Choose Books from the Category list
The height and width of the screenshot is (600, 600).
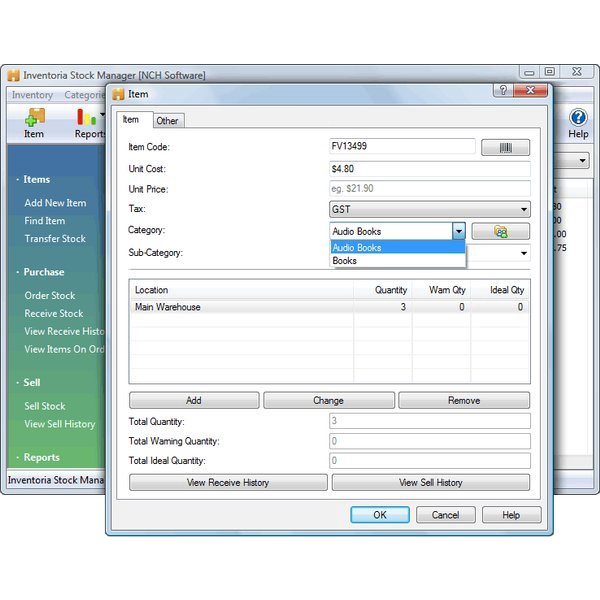(398, 261)
